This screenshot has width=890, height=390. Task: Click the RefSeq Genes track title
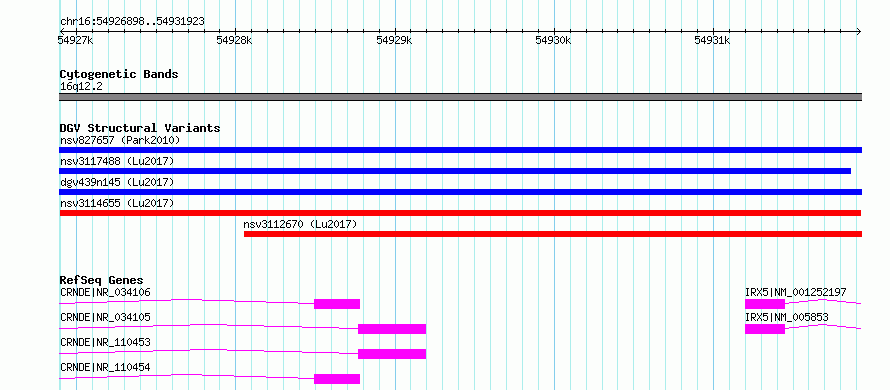point(102,280)
